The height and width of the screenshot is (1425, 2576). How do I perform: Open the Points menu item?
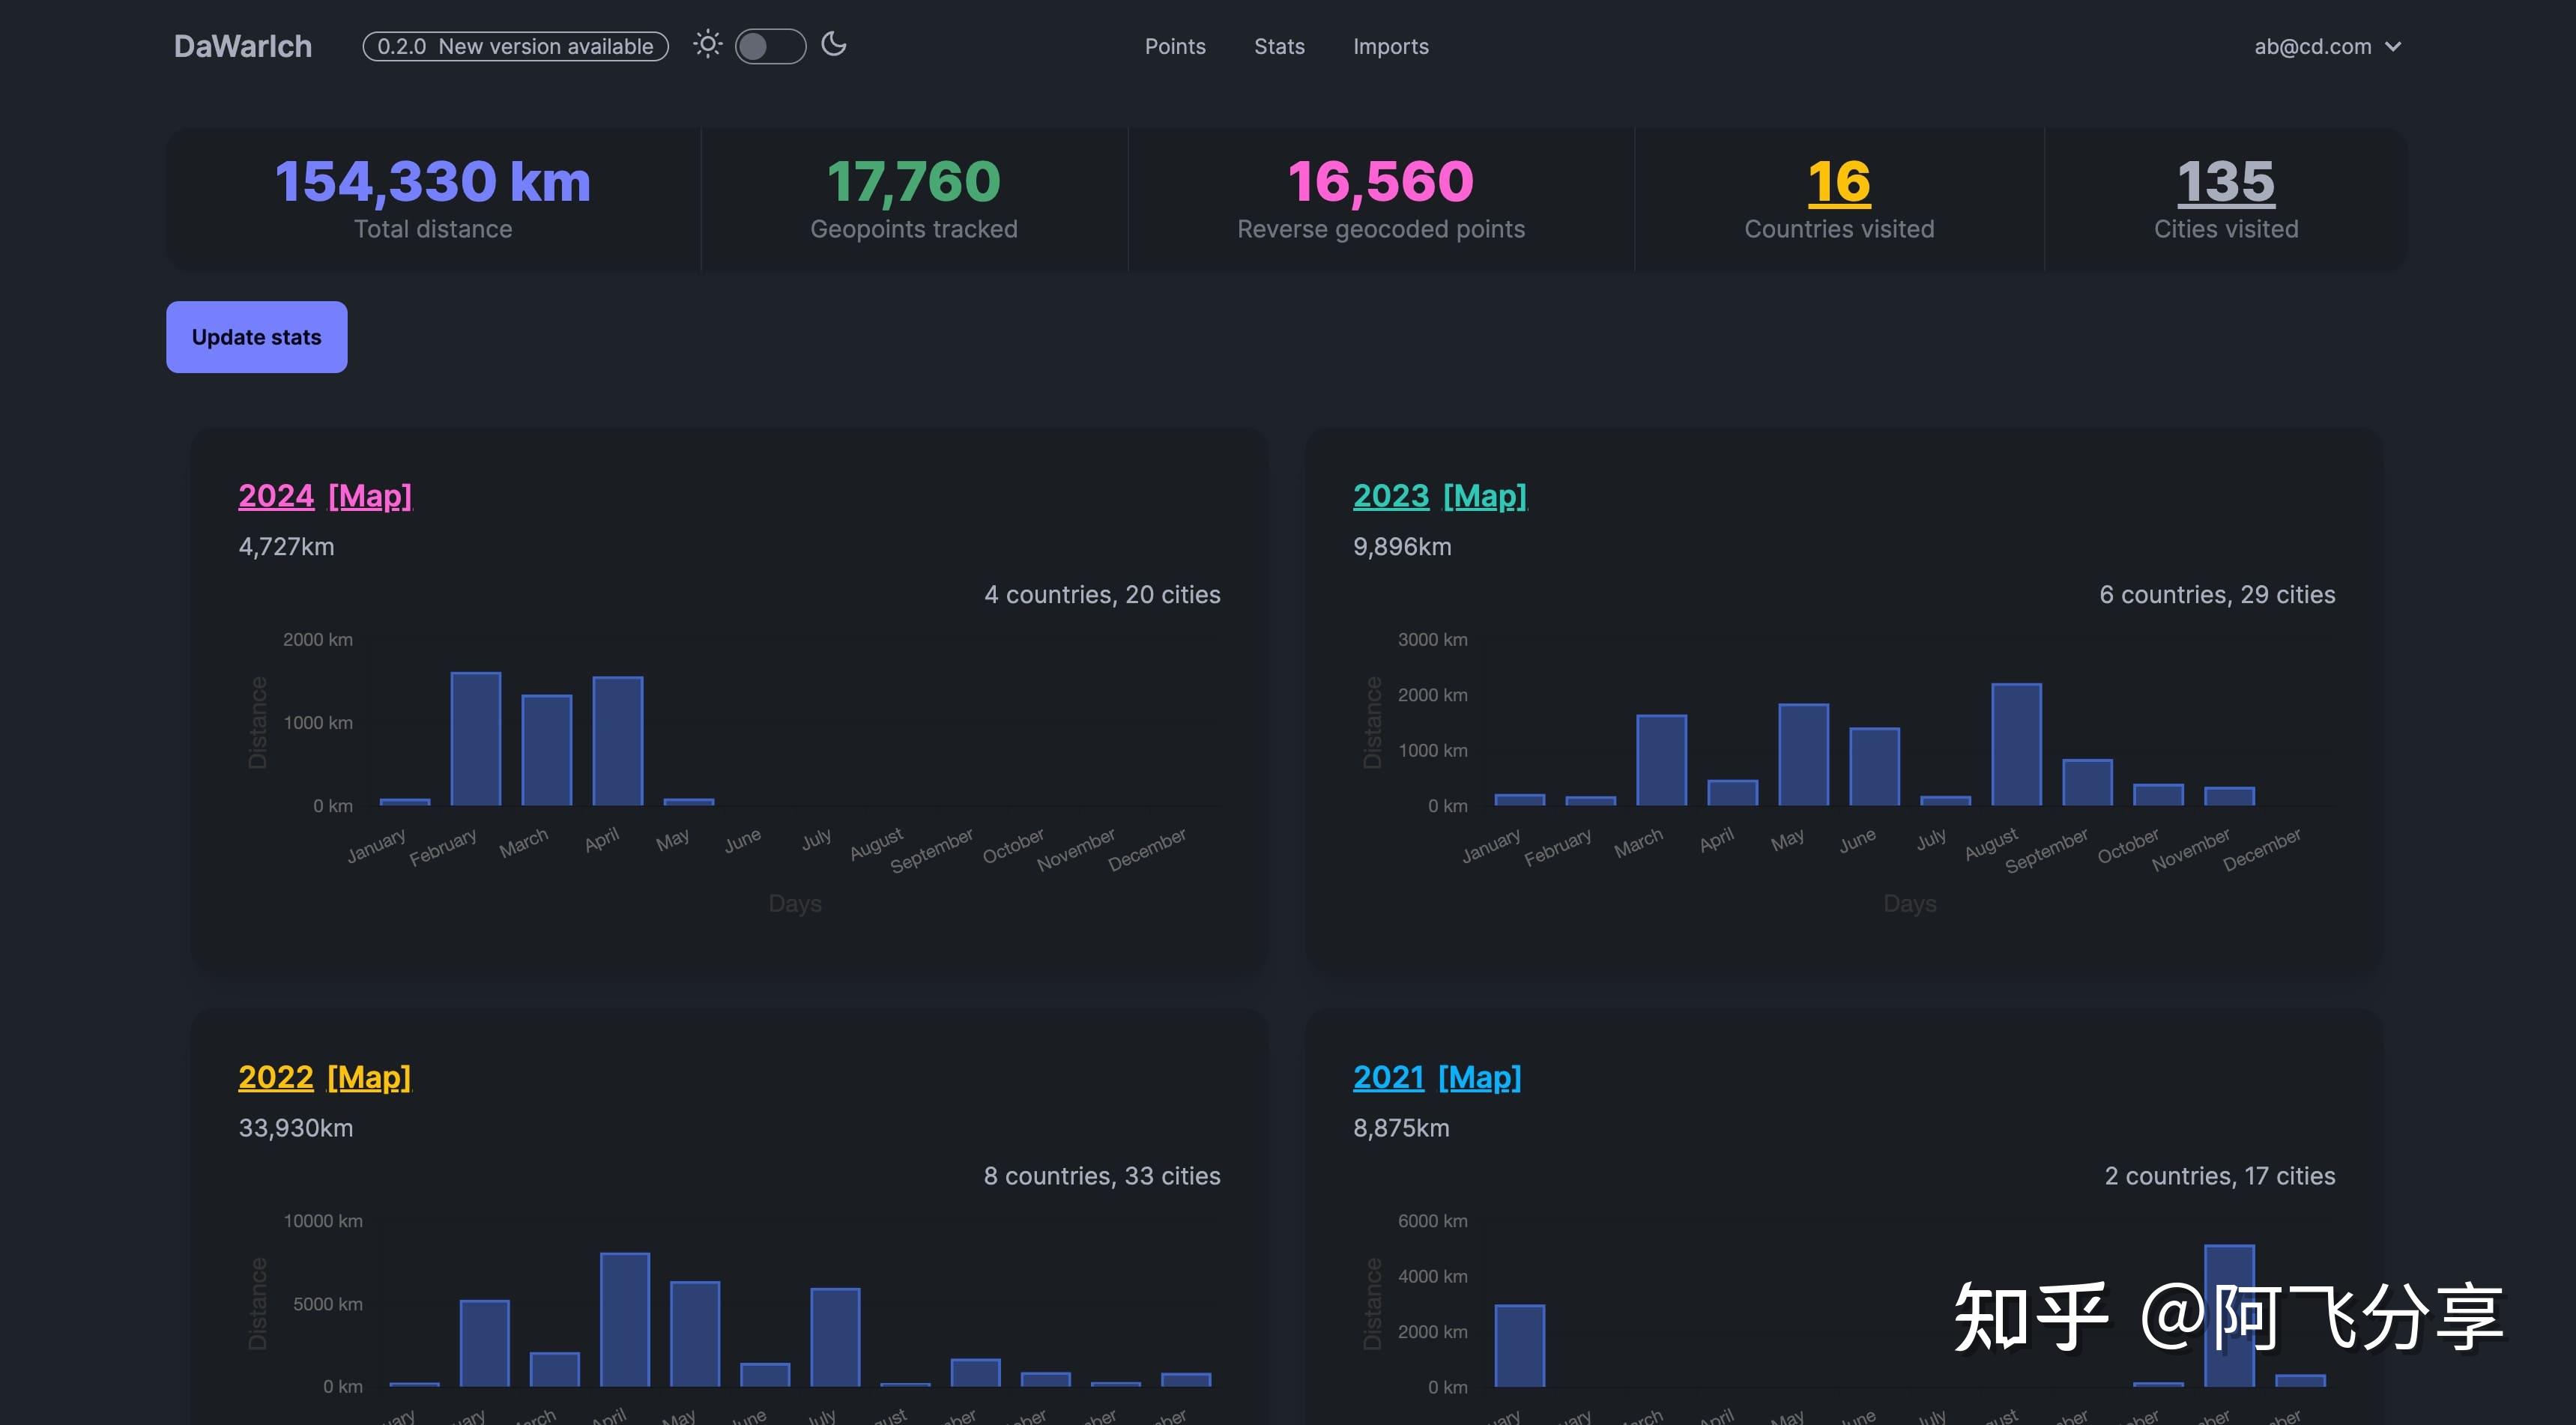tap(1174, 46)
